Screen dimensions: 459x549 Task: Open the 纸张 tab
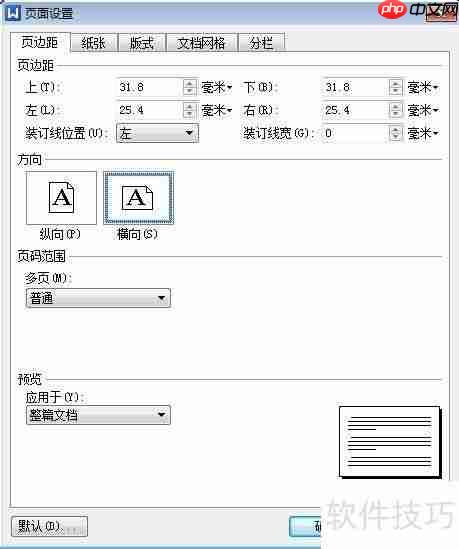tap(93, 43)
